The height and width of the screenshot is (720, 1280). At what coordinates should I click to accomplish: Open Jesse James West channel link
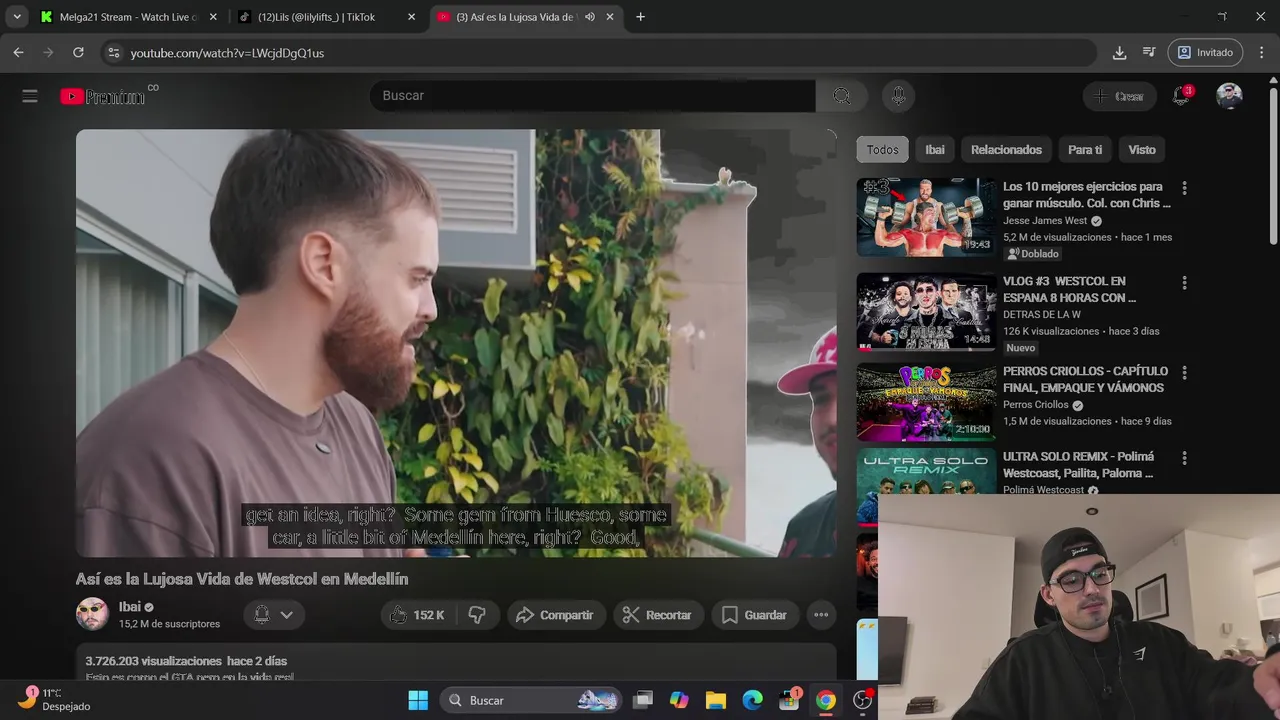(1045, 221)
